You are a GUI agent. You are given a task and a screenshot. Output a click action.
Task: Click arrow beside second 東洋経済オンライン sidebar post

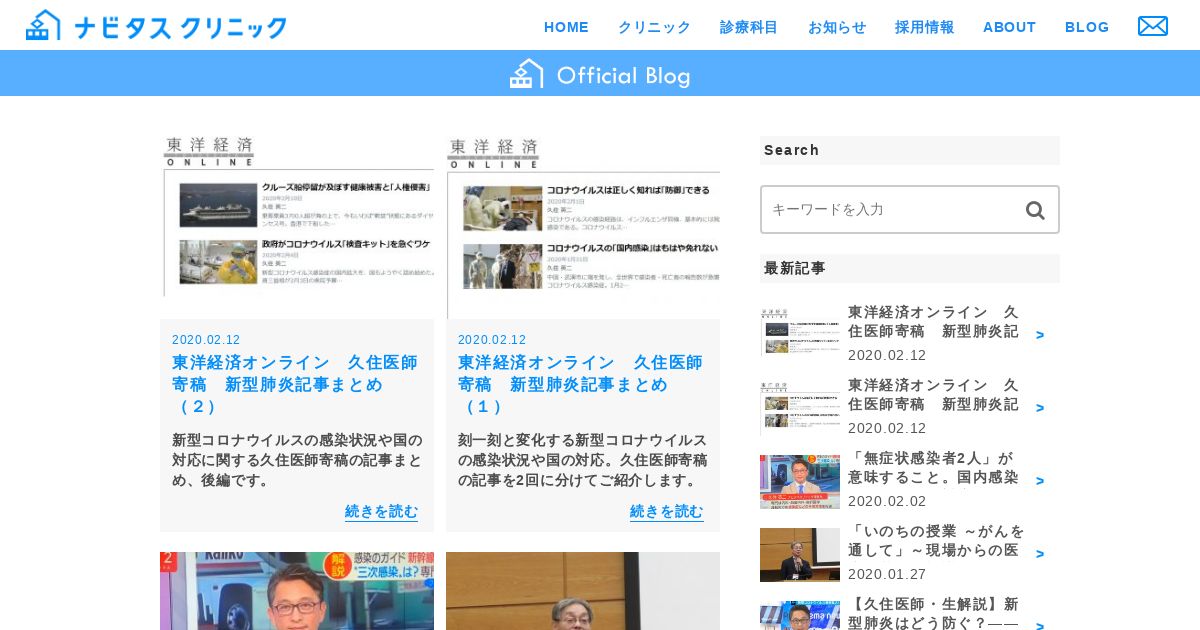[x=1040, y=408]
